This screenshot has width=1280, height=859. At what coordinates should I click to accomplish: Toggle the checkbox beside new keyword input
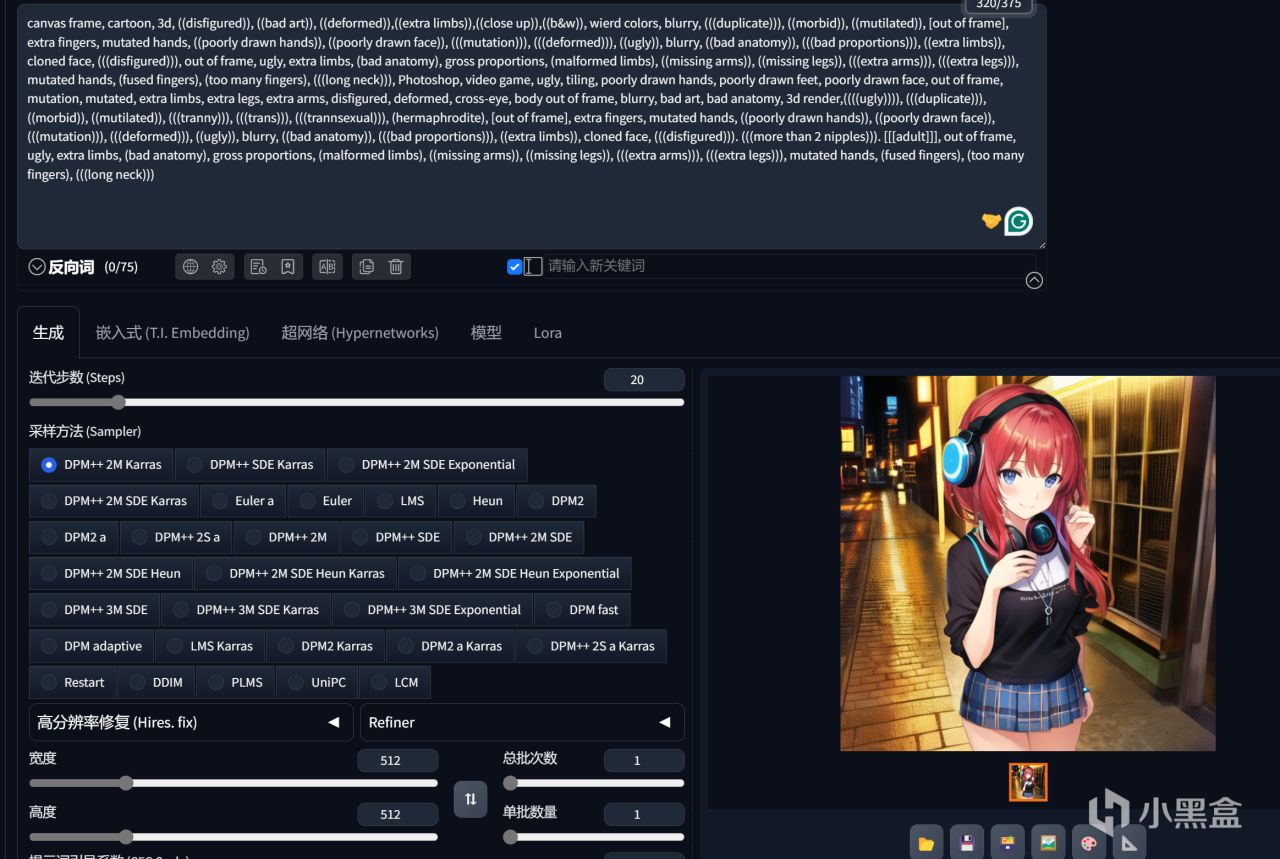tap(515, 267)
